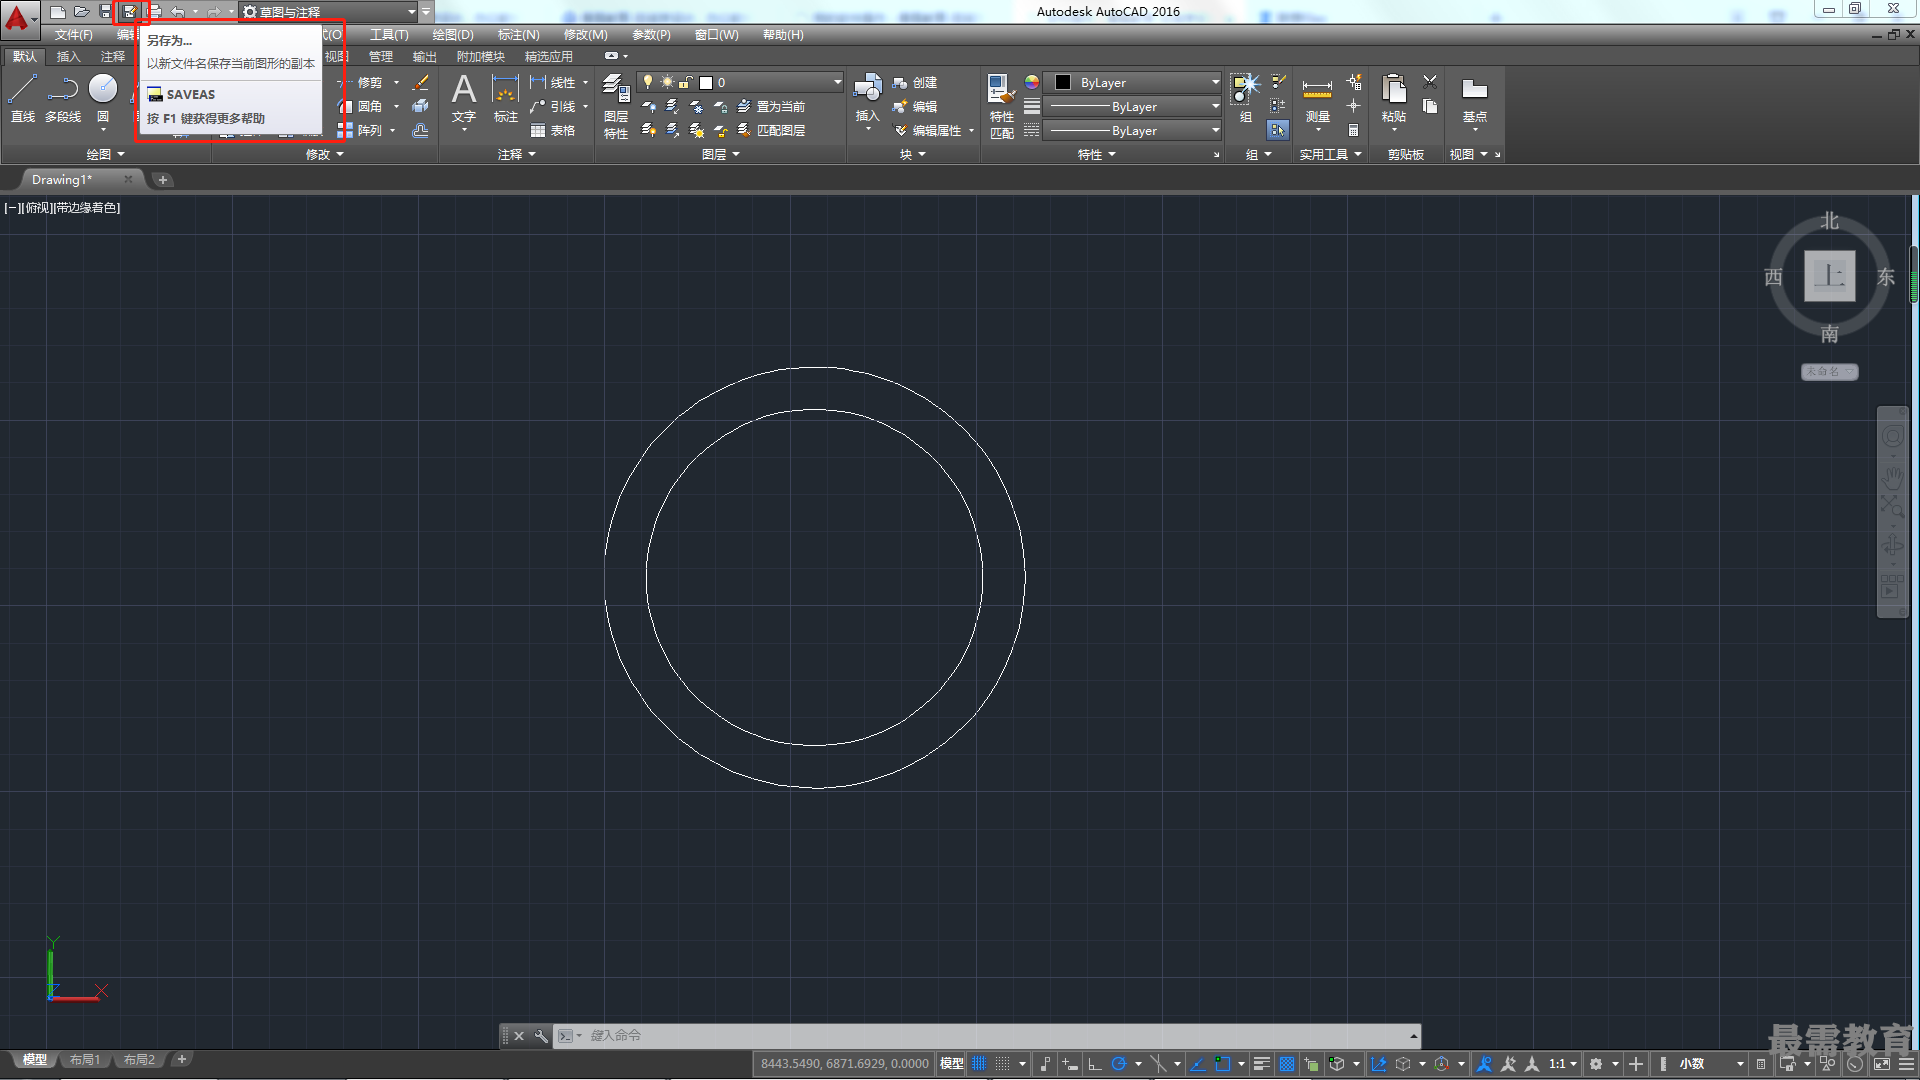The height and width of the screenshot is (1080, 1920).
Task: Click the erase icon in modify panel
Action: click(x=421, y=82)
